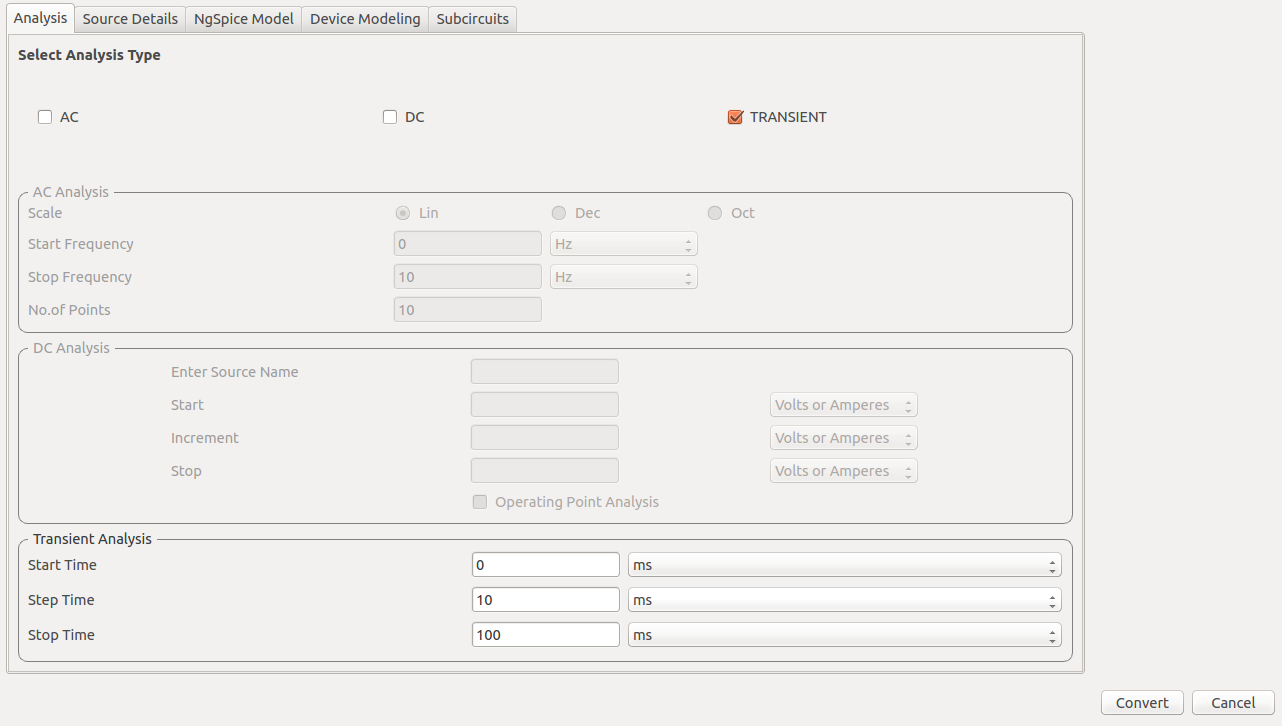Go to the NgSpice Model tab

coord(244,19)
